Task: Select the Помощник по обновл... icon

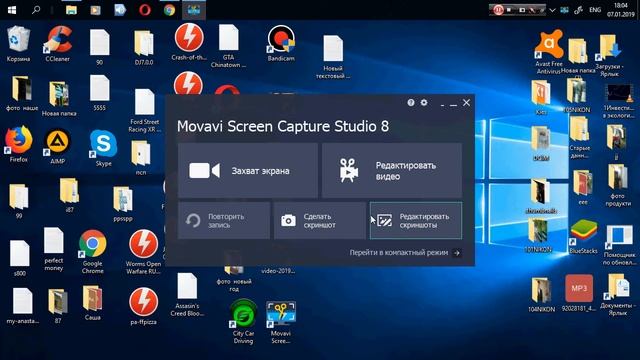Action: [x=619, y=245]
